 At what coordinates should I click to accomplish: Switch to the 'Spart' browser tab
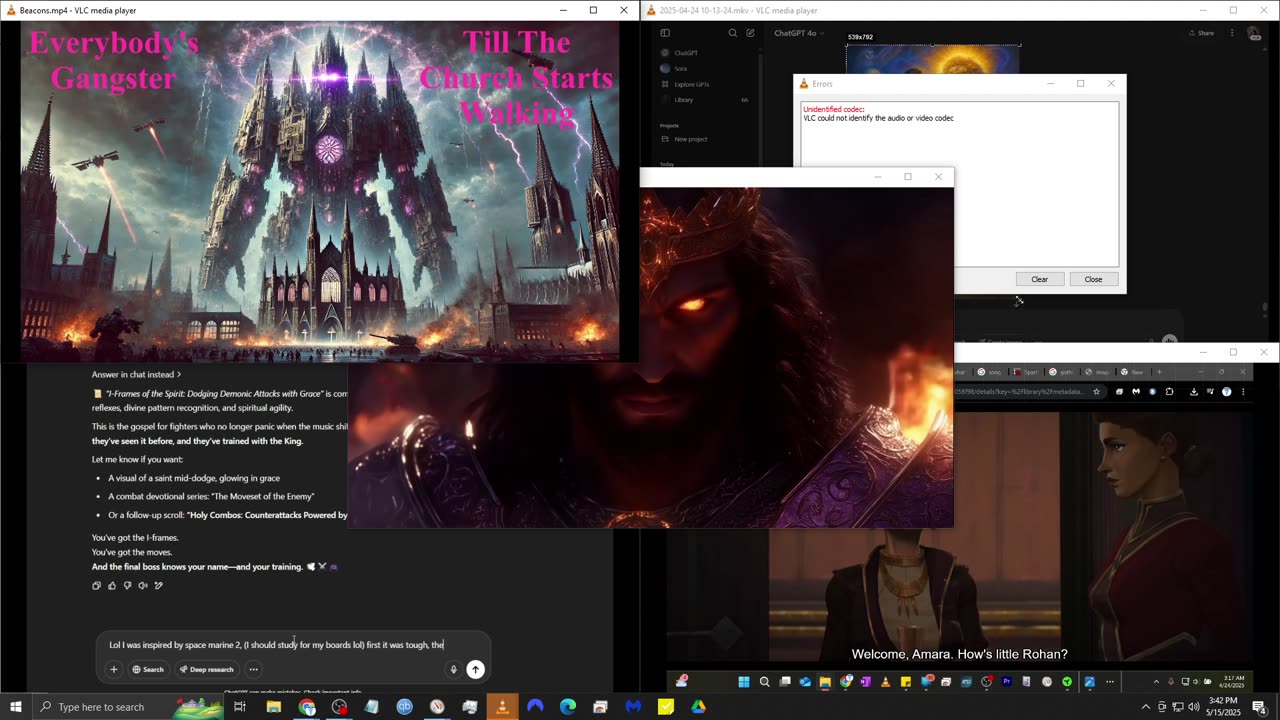(1026, 372)
